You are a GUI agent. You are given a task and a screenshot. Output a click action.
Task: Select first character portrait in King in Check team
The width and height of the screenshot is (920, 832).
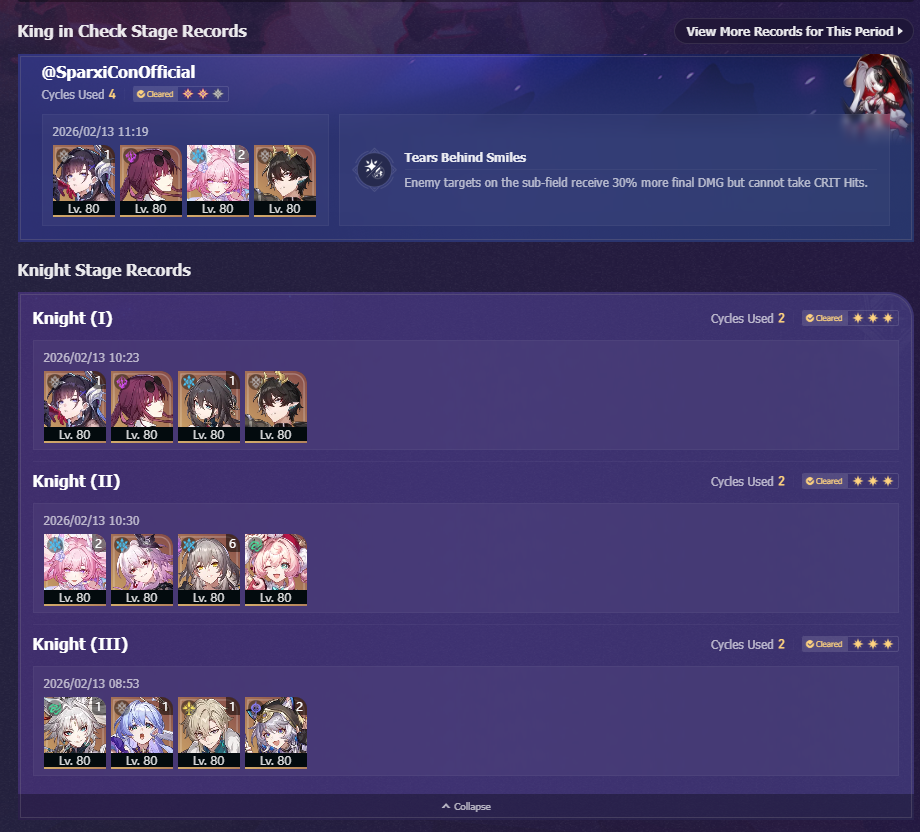[x=83, y=181]
